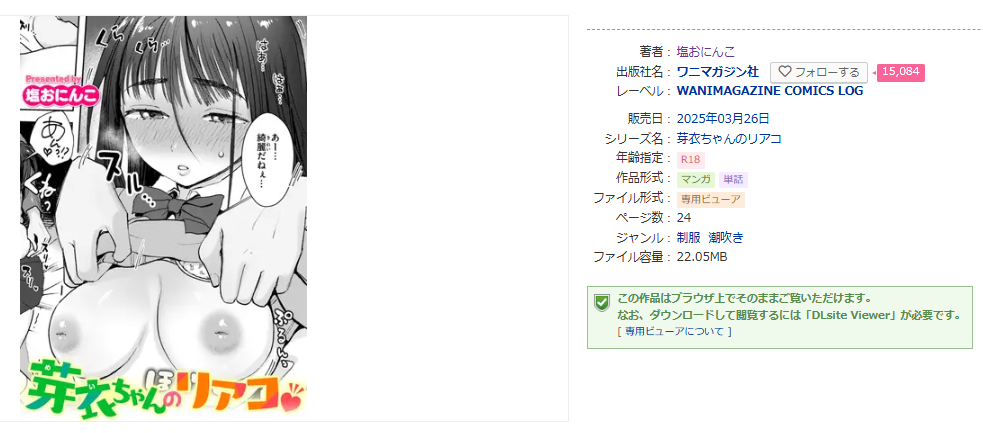Select the 専用ビューア file format tag
The image size is (983, 433).
tap(711, 200)
